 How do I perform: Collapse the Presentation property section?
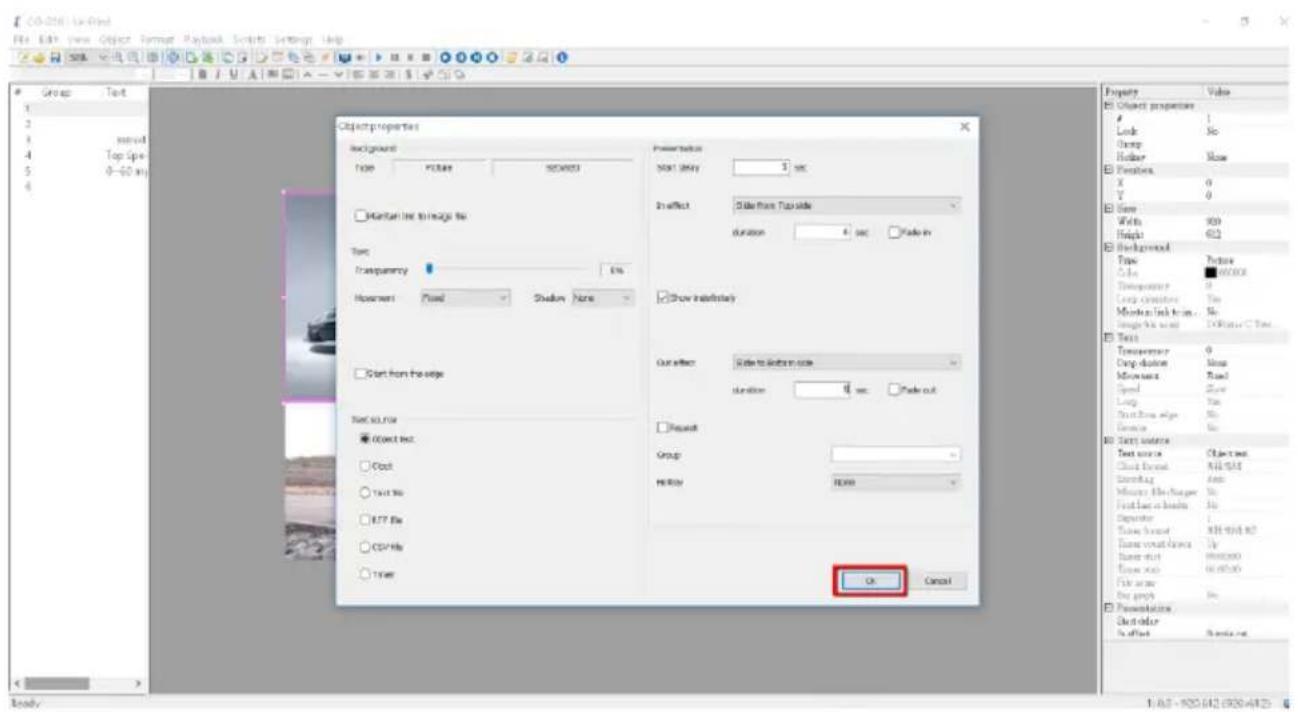[1108, 608]
